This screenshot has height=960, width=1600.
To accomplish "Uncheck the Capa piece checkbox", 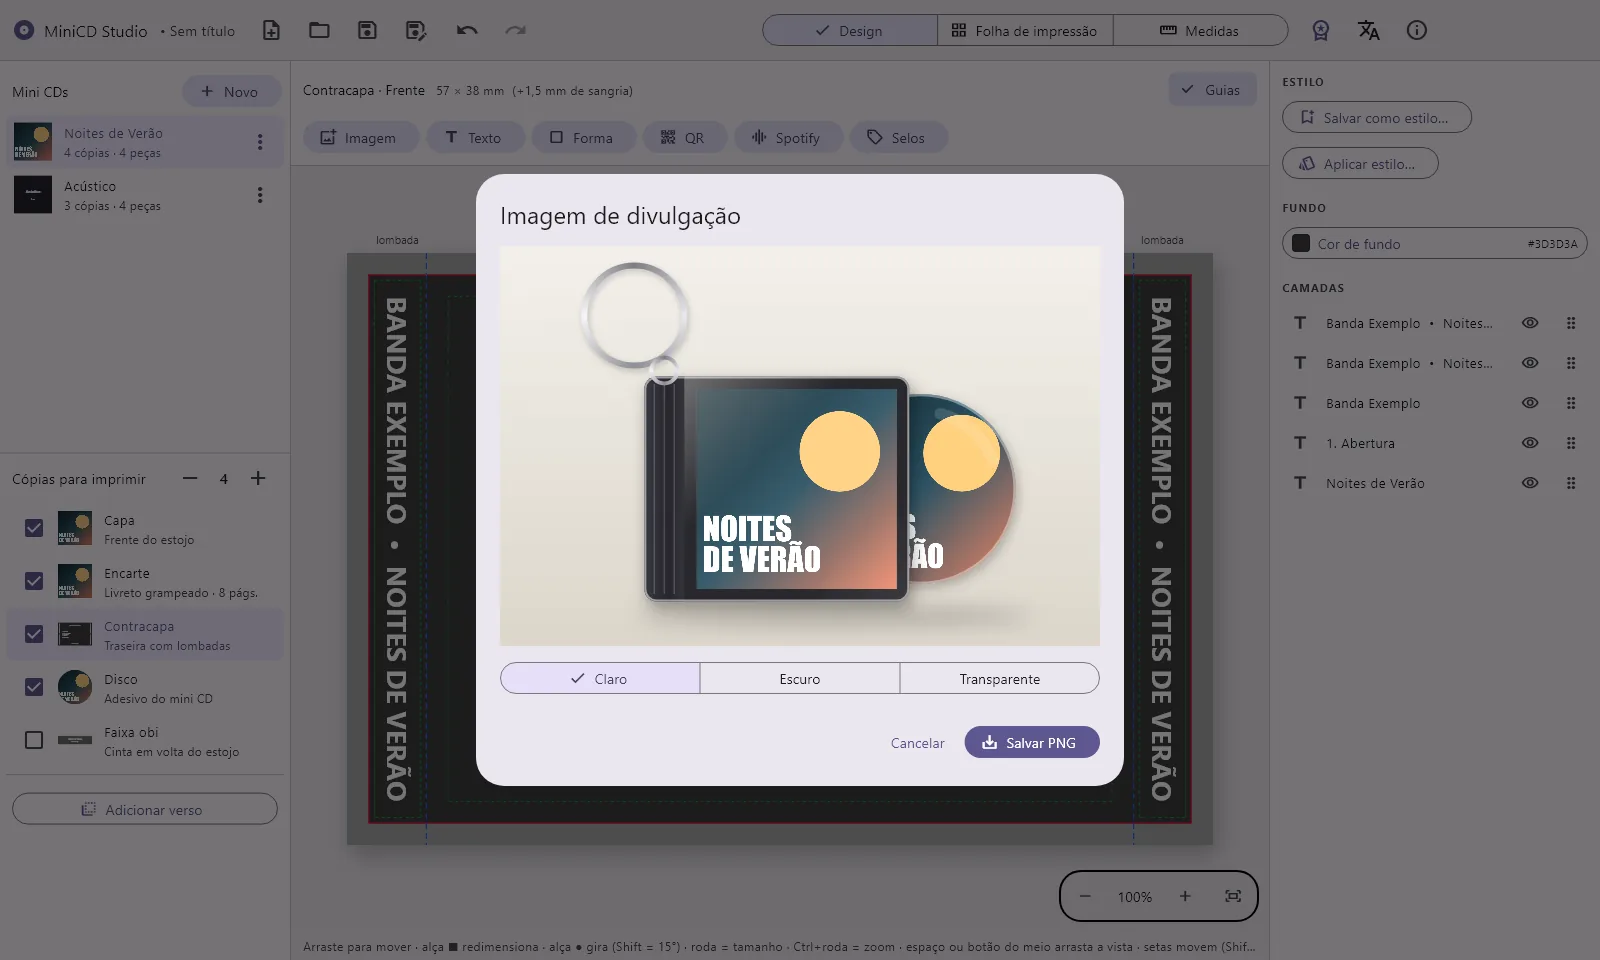I will pos(34,528).
